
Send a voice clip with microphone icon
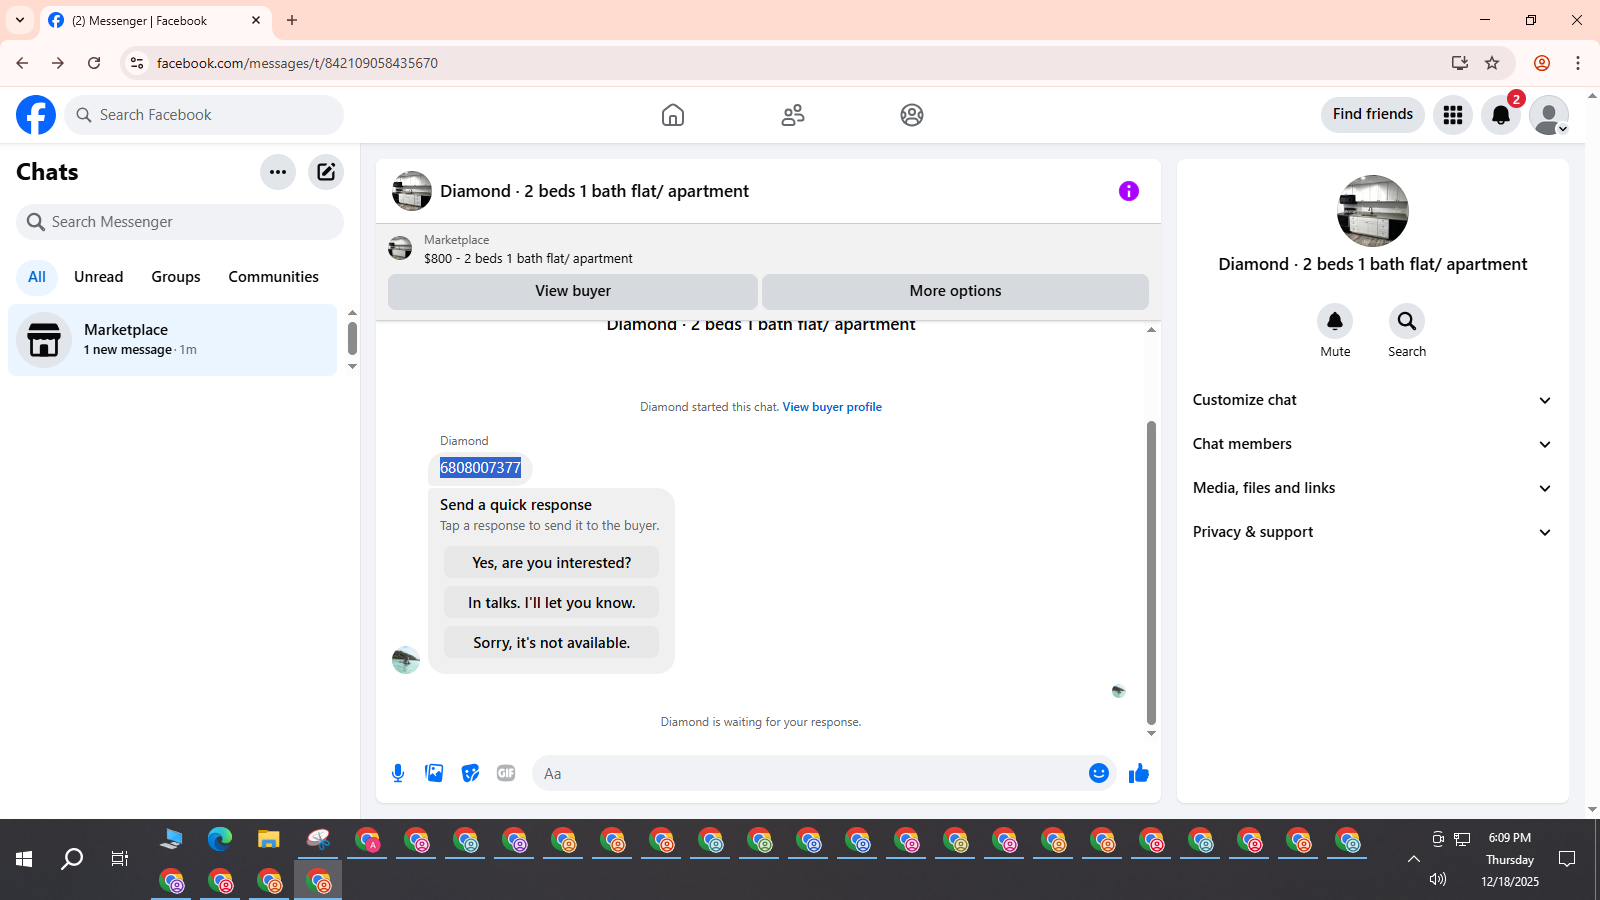click(398, 773)
